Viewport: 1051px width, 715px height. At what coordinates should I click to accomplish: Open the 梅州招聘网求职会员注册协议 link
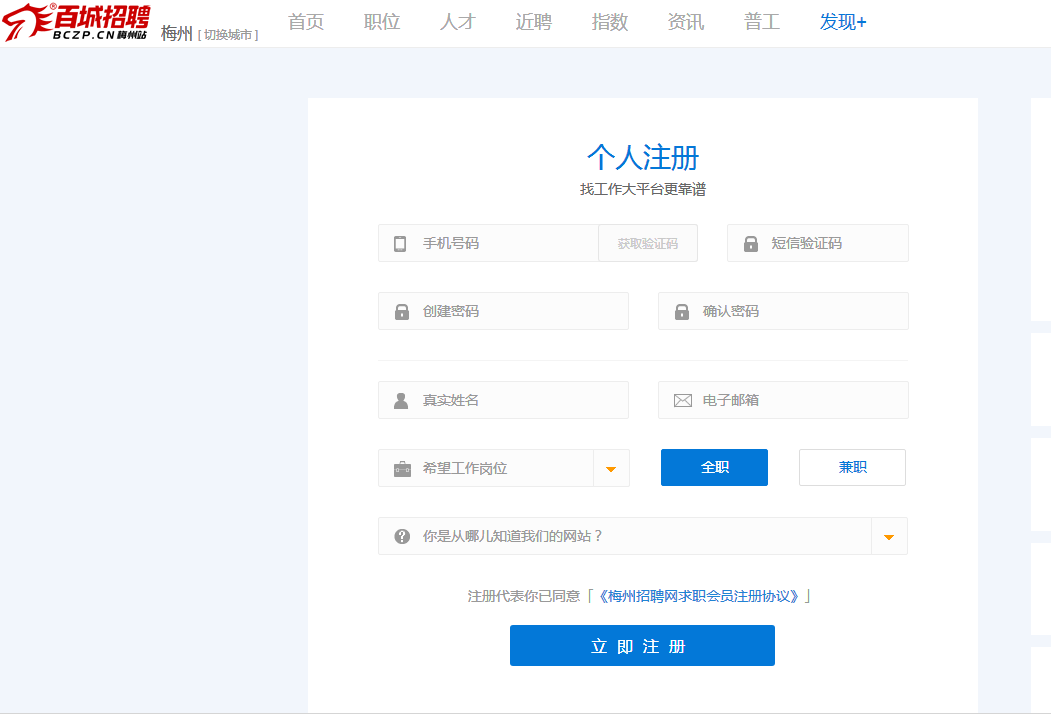click(x=699, y=596)
